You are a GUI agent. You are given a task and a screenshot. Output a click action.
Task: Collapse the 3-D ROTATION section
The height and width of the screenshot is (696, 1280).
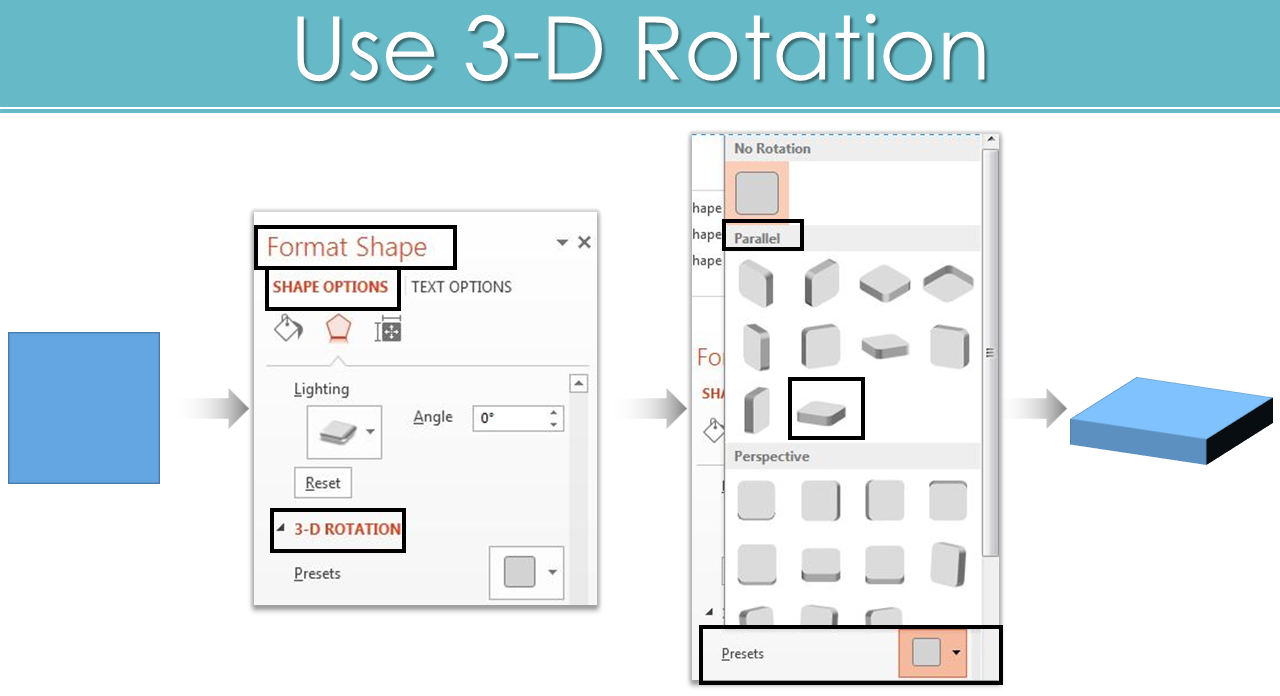point(280,529)
